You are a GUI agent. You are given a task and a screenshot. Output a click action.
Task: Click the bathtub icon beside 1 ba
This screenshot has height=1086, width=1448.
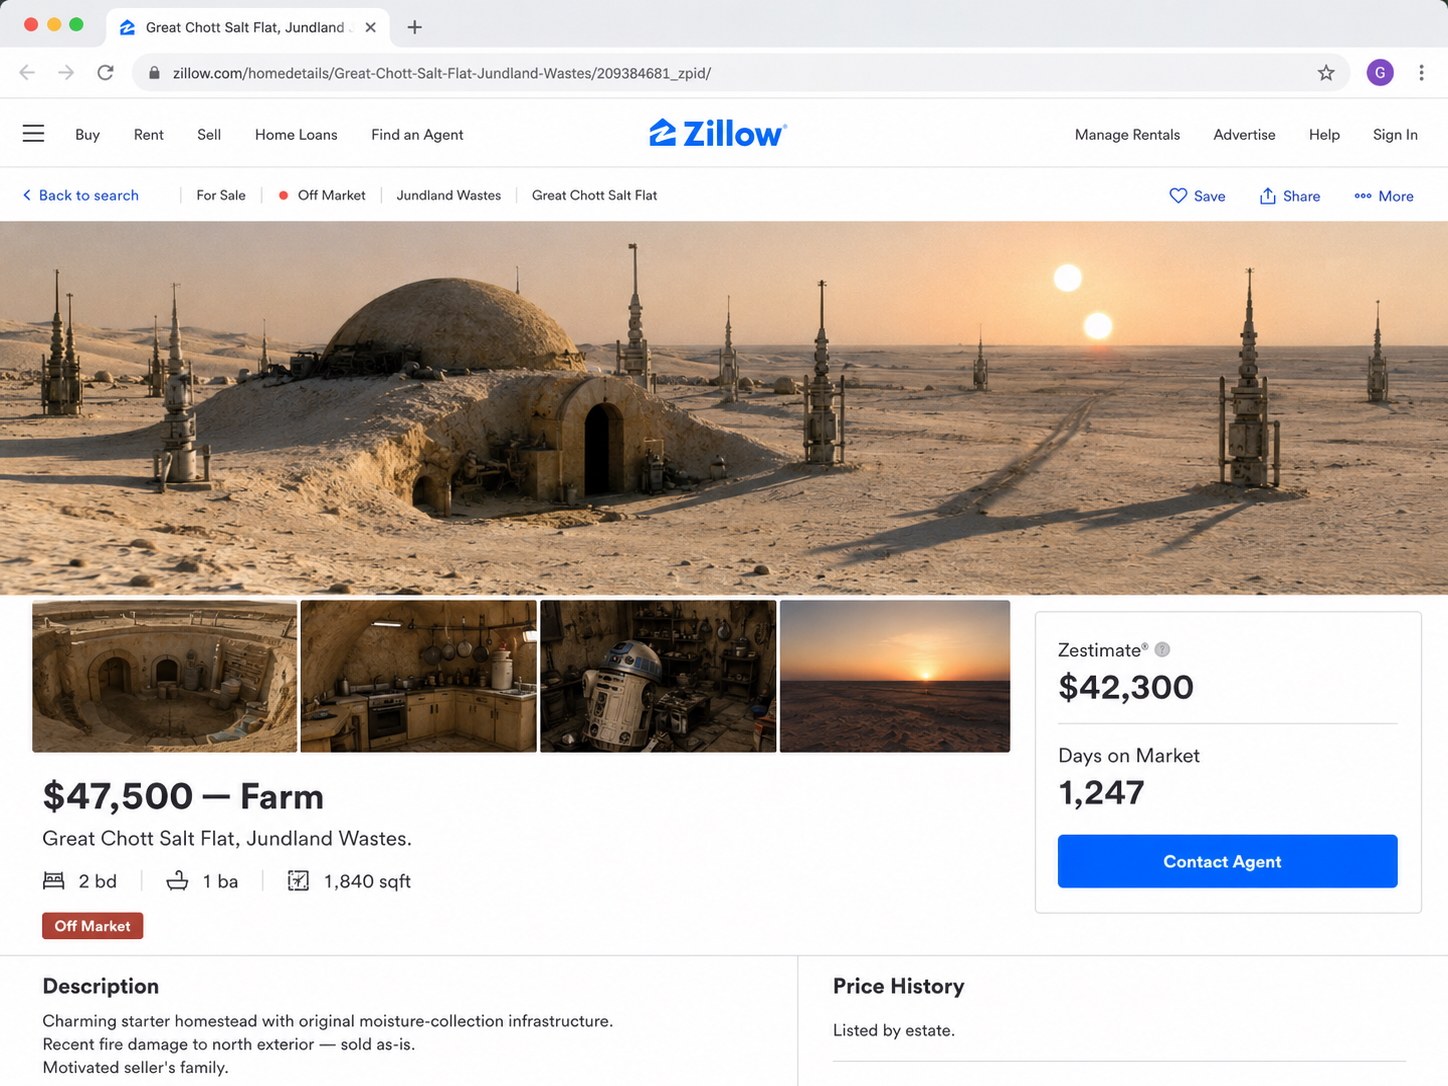click(177, 880)
